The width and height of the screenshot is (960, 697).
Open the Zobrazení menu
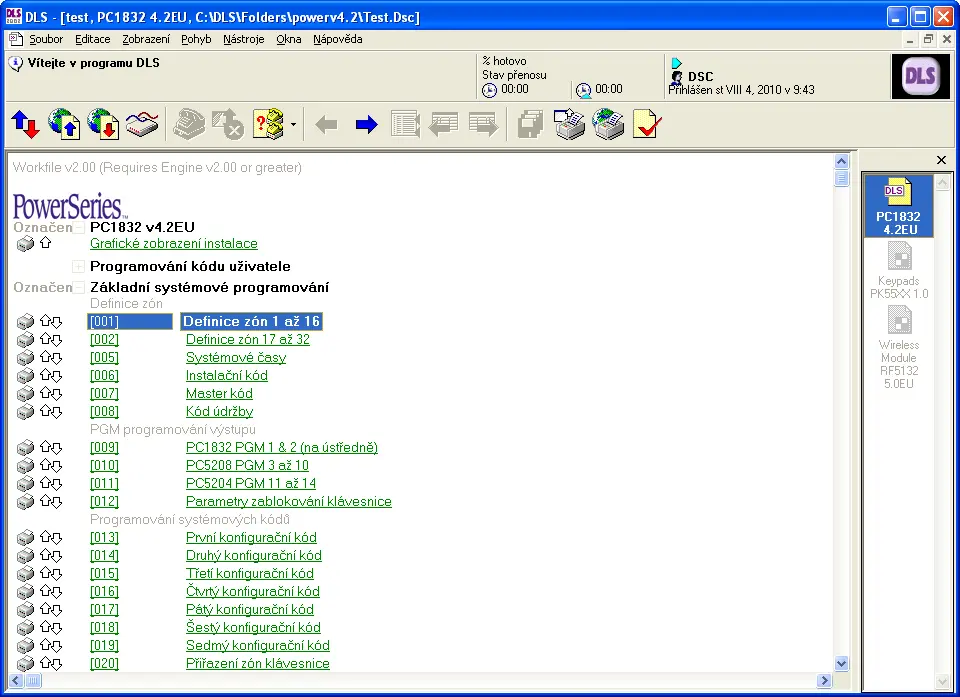coord(146,39)
